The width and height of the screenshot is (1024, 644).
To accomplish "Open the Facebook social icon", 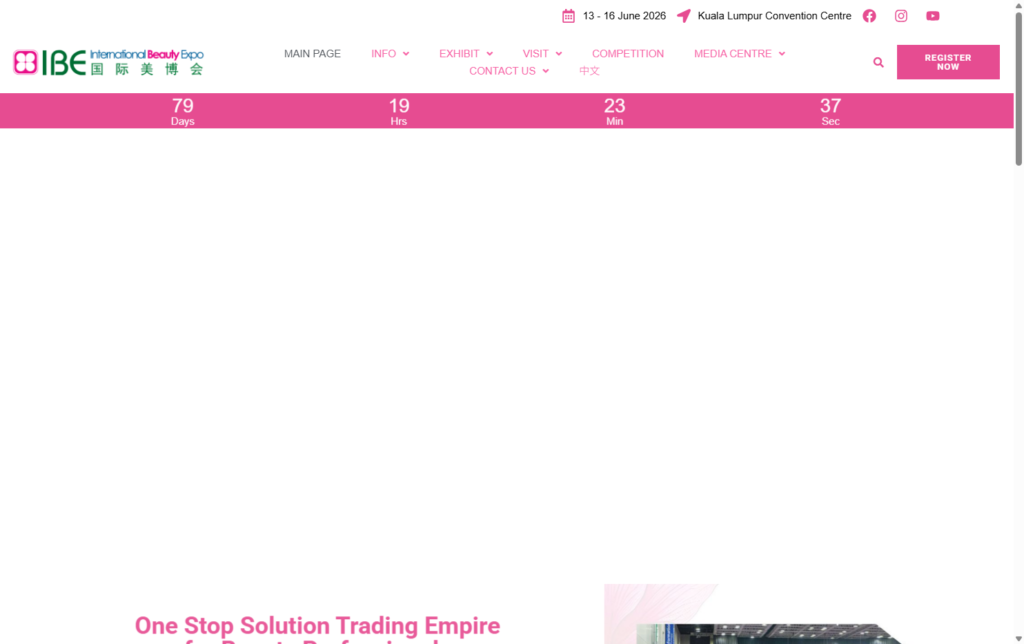I will point(869,16).
